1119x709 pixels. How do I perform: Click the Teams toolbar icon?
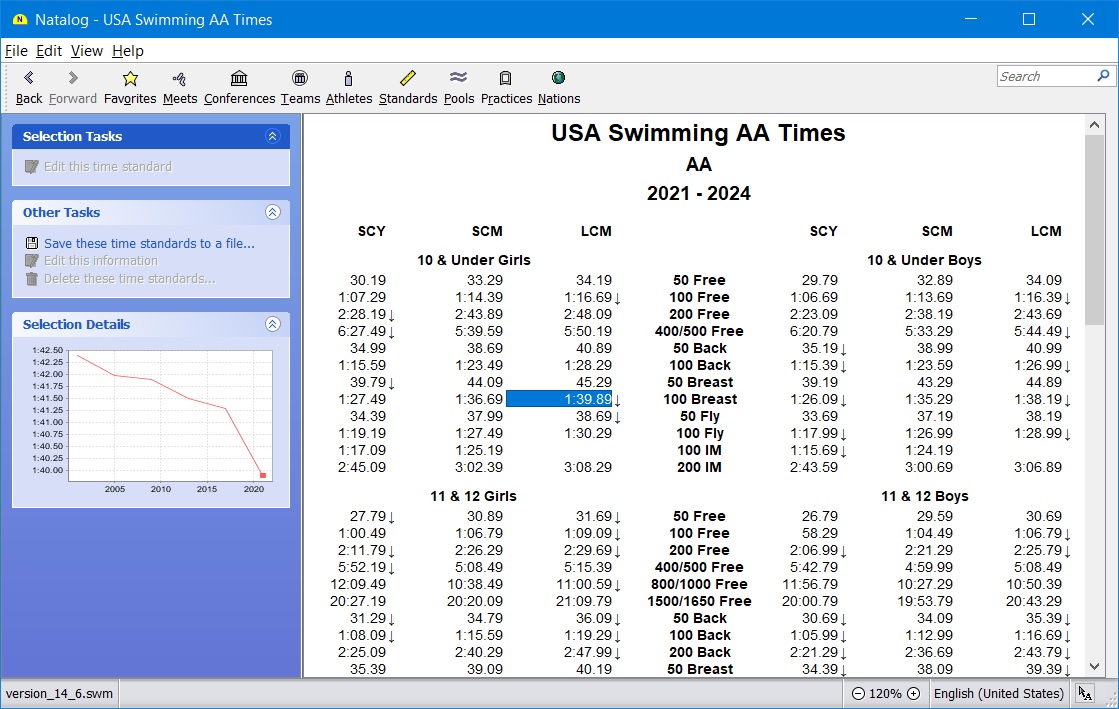pos(300,86)
